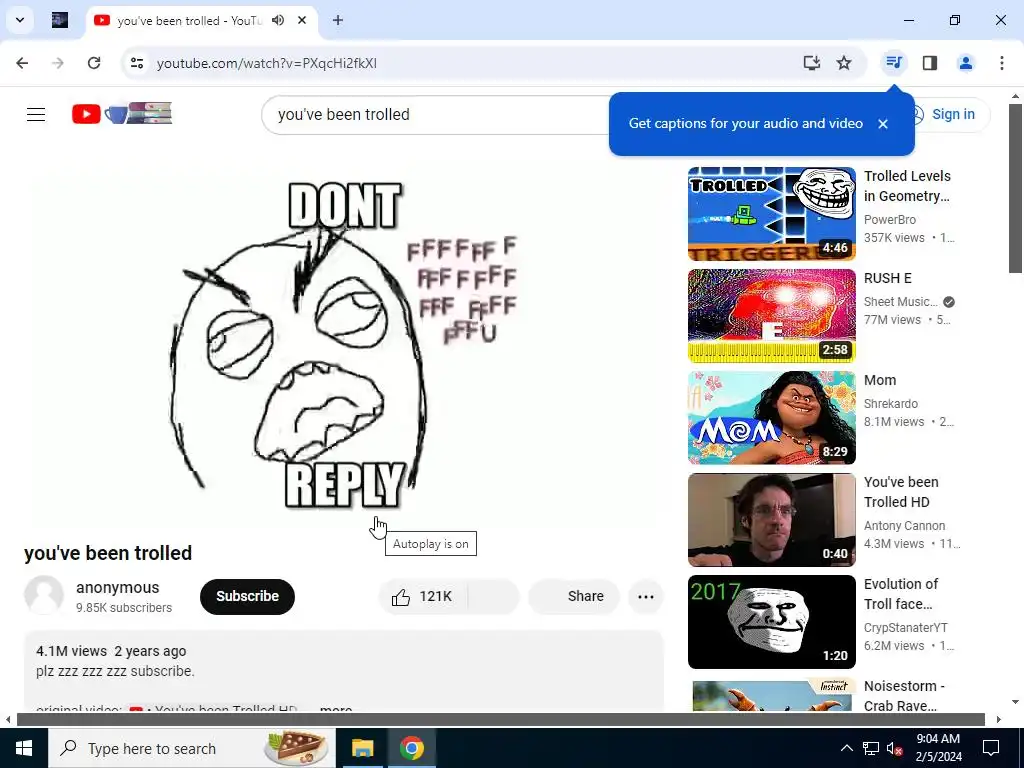Image resolution: width=1024 pixels, height=768 pixels.
Task: Share the video
Action: point(573,597)
